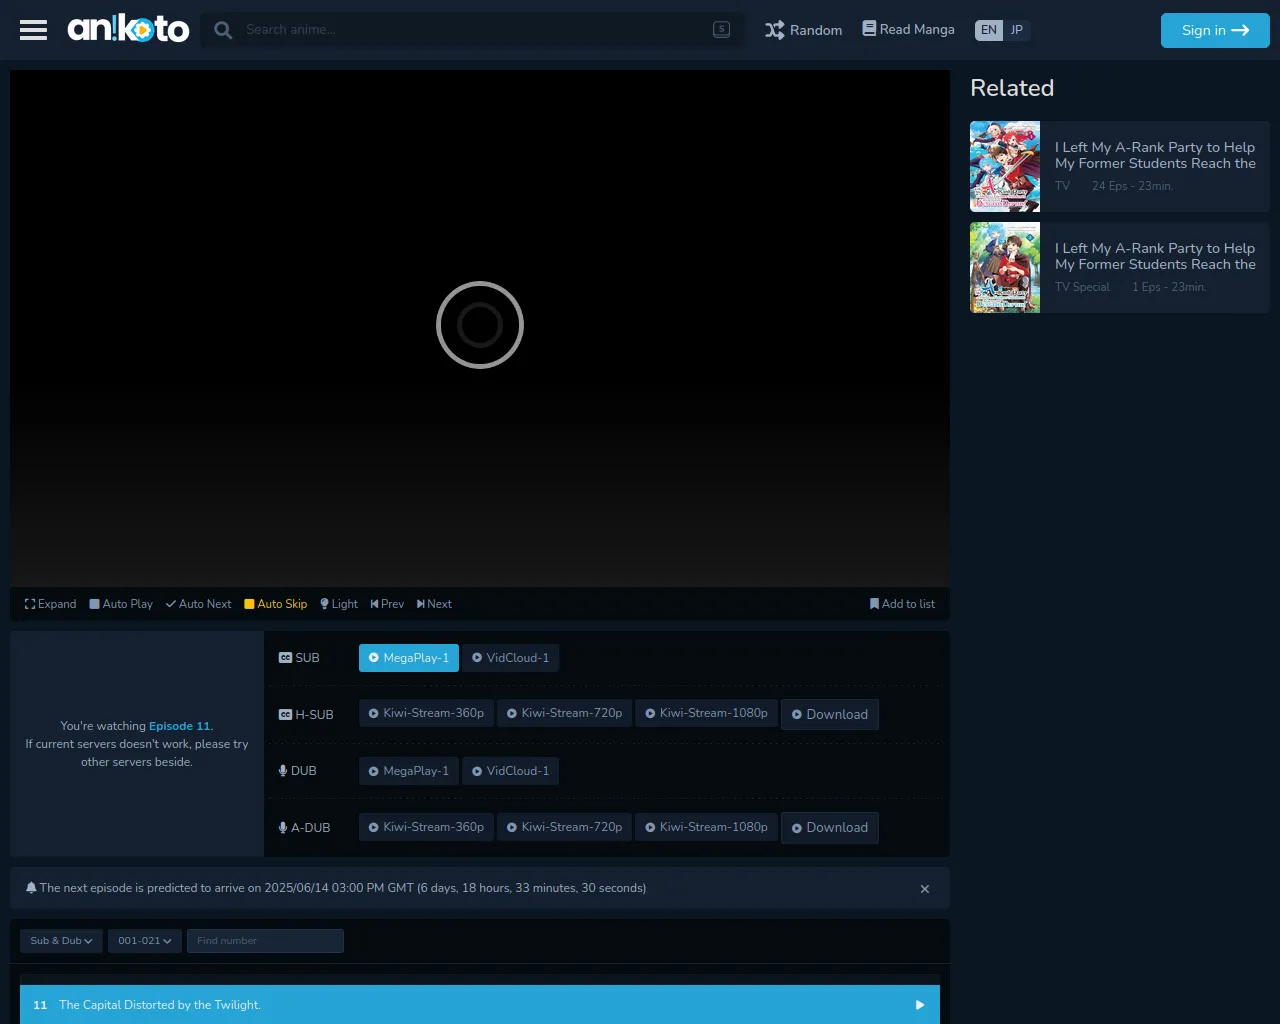Add the anime to your list
1280x1024 pixels.
[902, 604]
